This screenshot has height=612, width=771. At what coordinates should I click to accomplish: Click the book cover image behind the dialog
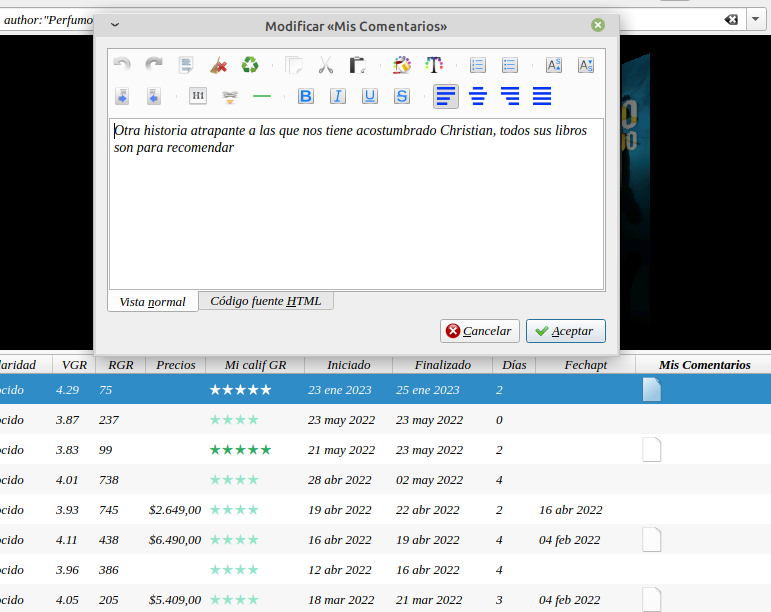point(635,187)
